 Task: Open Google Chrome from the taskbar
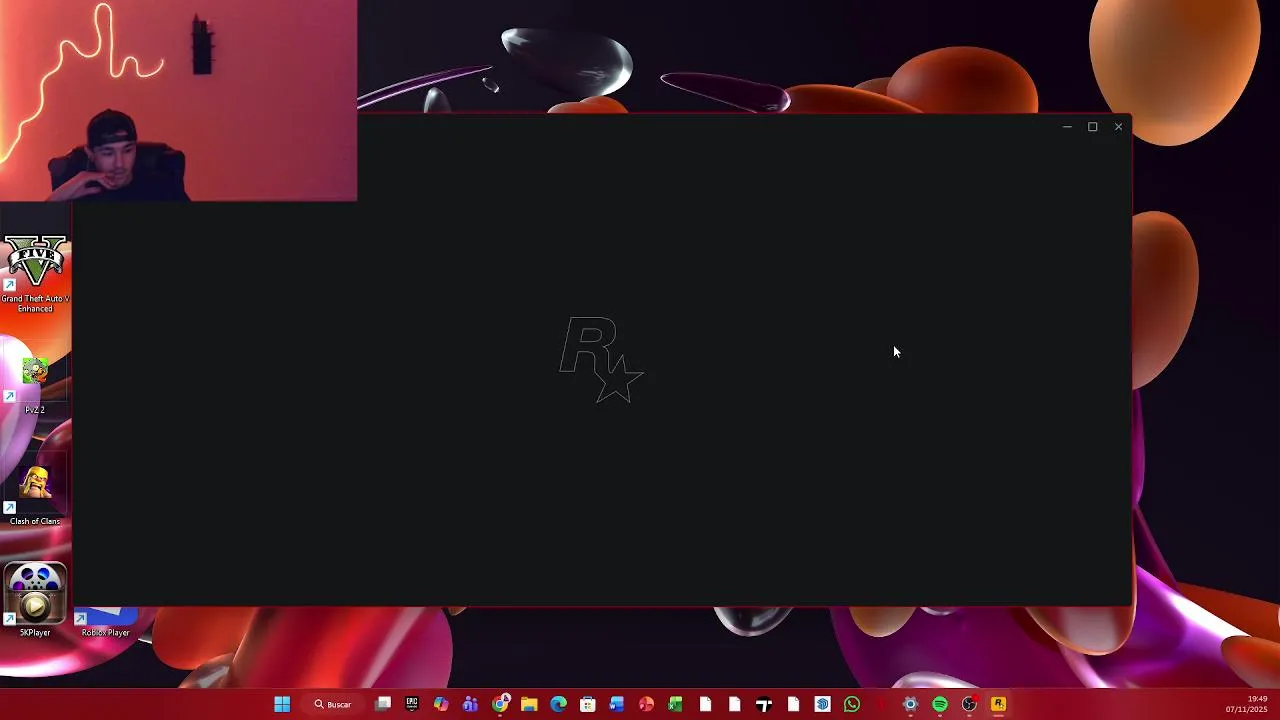pyautogui.click(x=500, y=704)
